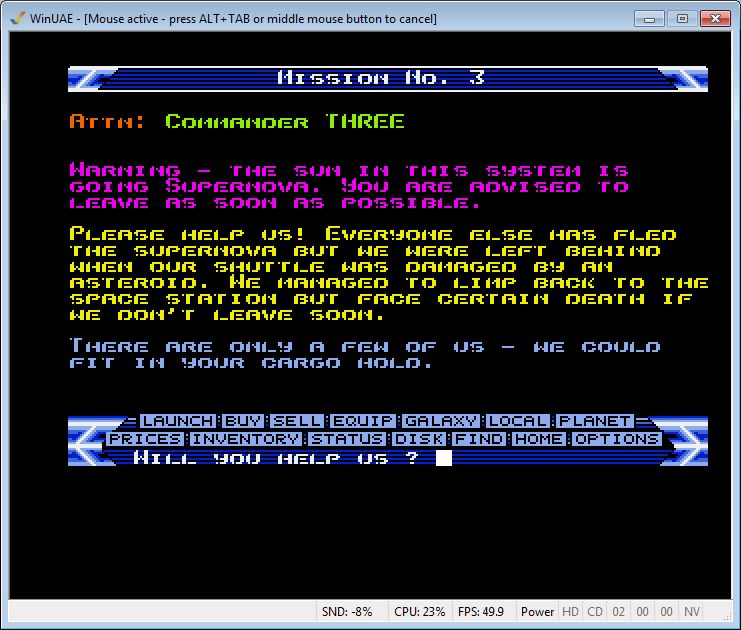741x630 pixels.
Task: Open the INVENTORY screen
Action: (x=246, y=439)
